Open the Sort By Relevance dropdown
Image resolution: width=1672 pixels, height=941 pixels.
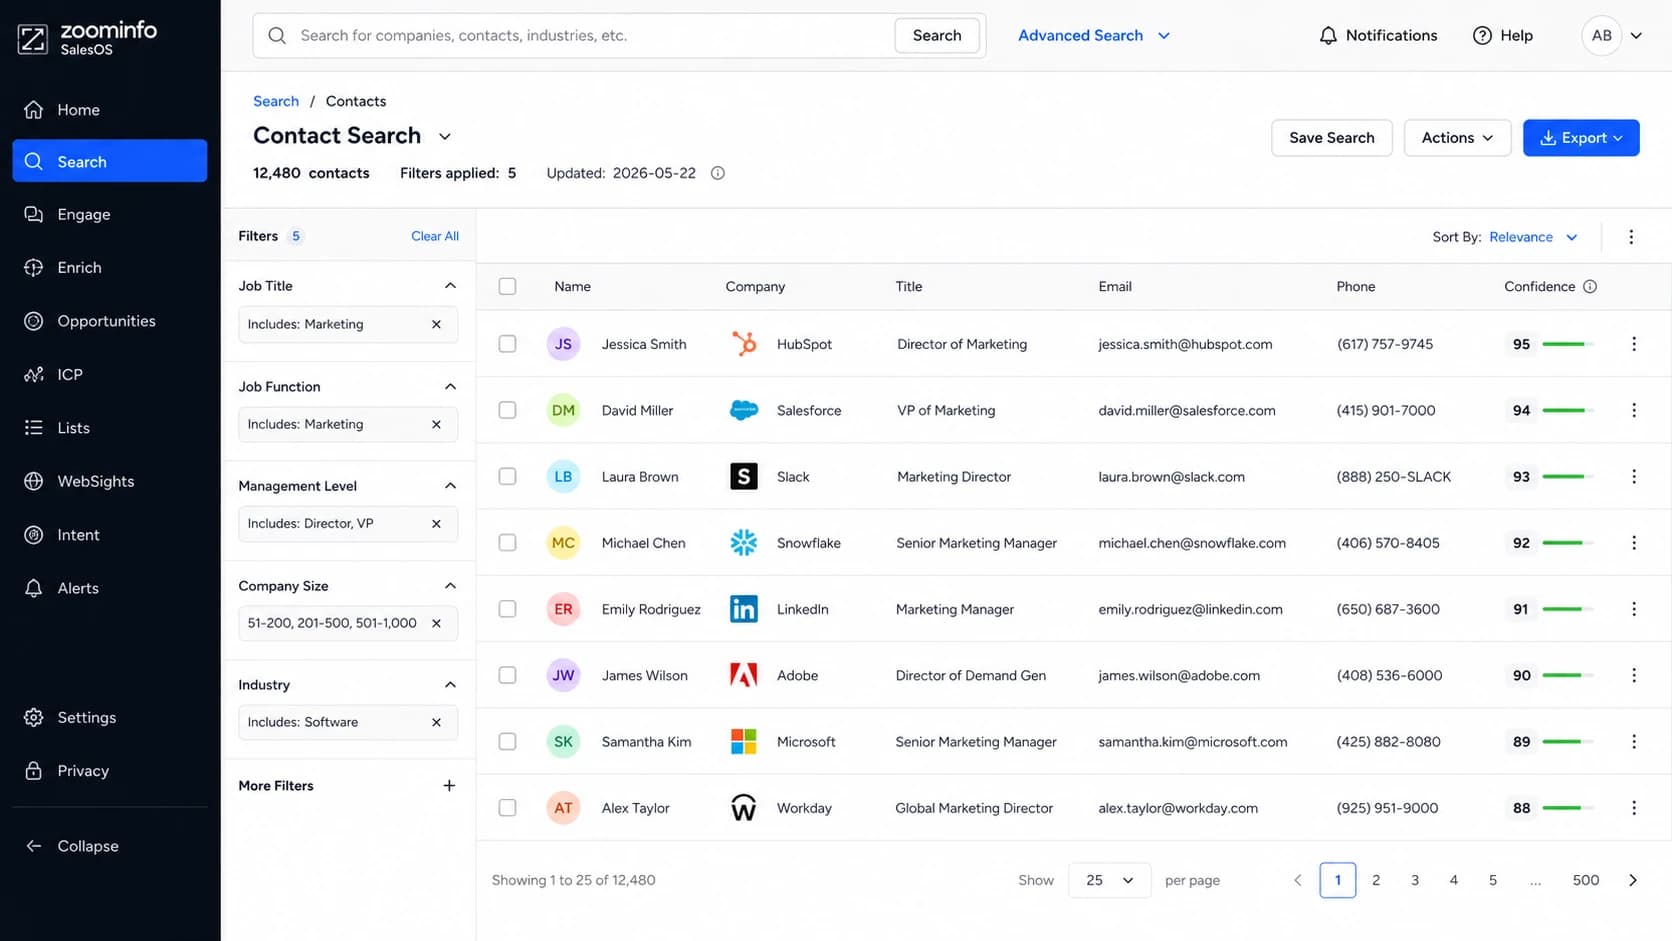coord(1533,237)
